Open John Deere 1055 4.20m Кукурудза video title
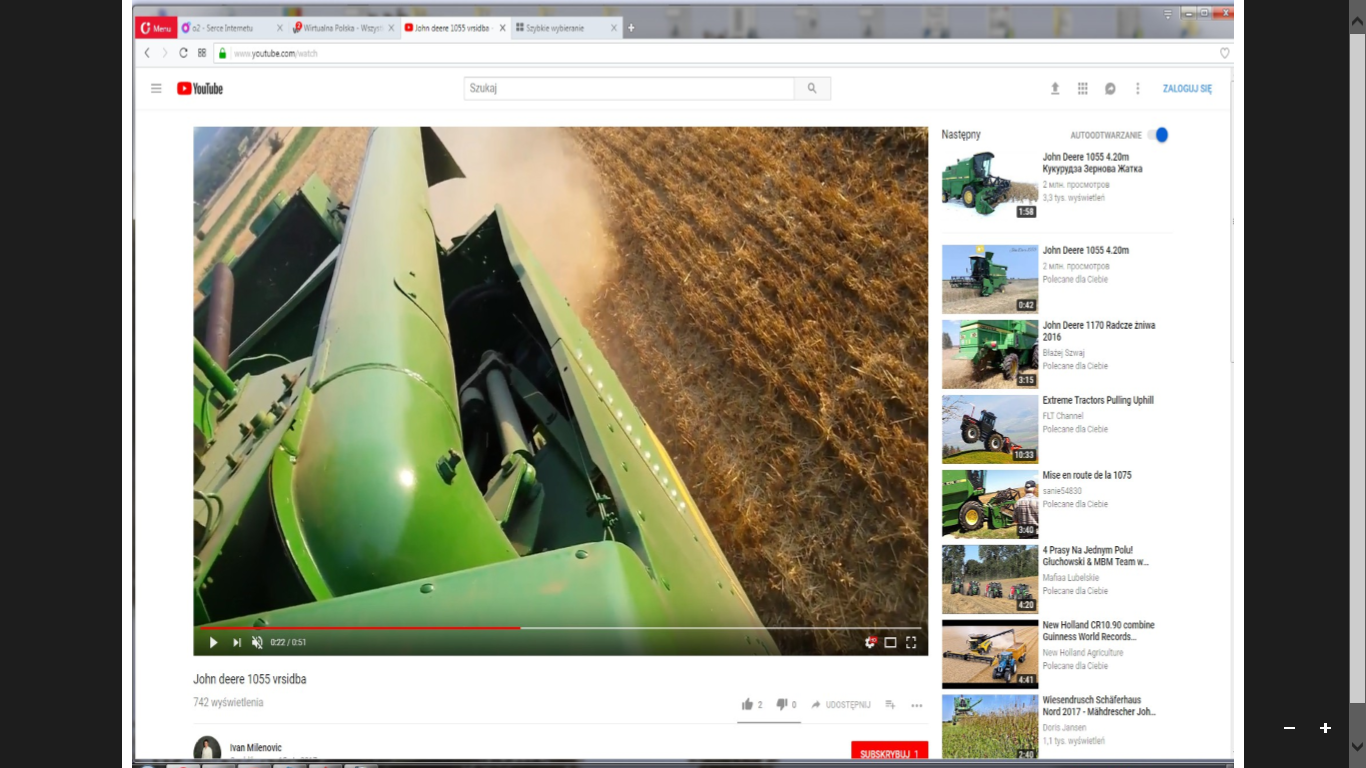The height and width of the screenshot is (768, 1366). pos(1092,163)
